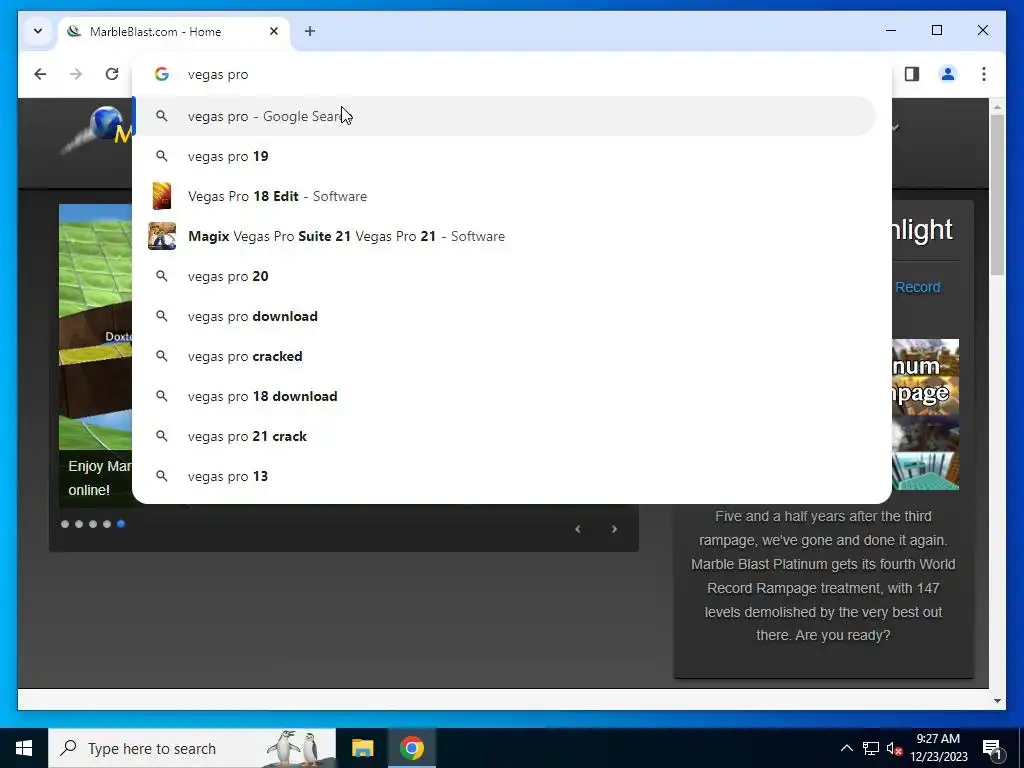This screenshot has height=768, width=1024.
Task: Select the active blue carousel dot
Action: 121,524
